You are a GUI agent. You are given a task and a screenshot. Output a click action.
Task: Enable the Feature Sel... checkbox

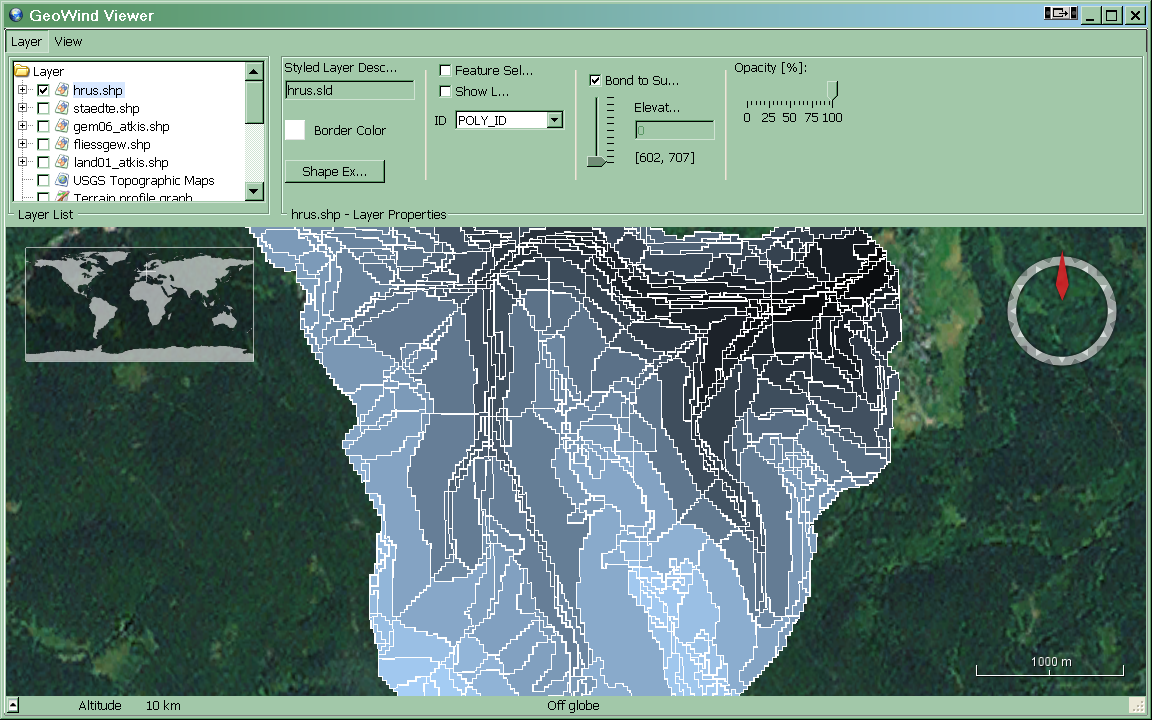446,71
